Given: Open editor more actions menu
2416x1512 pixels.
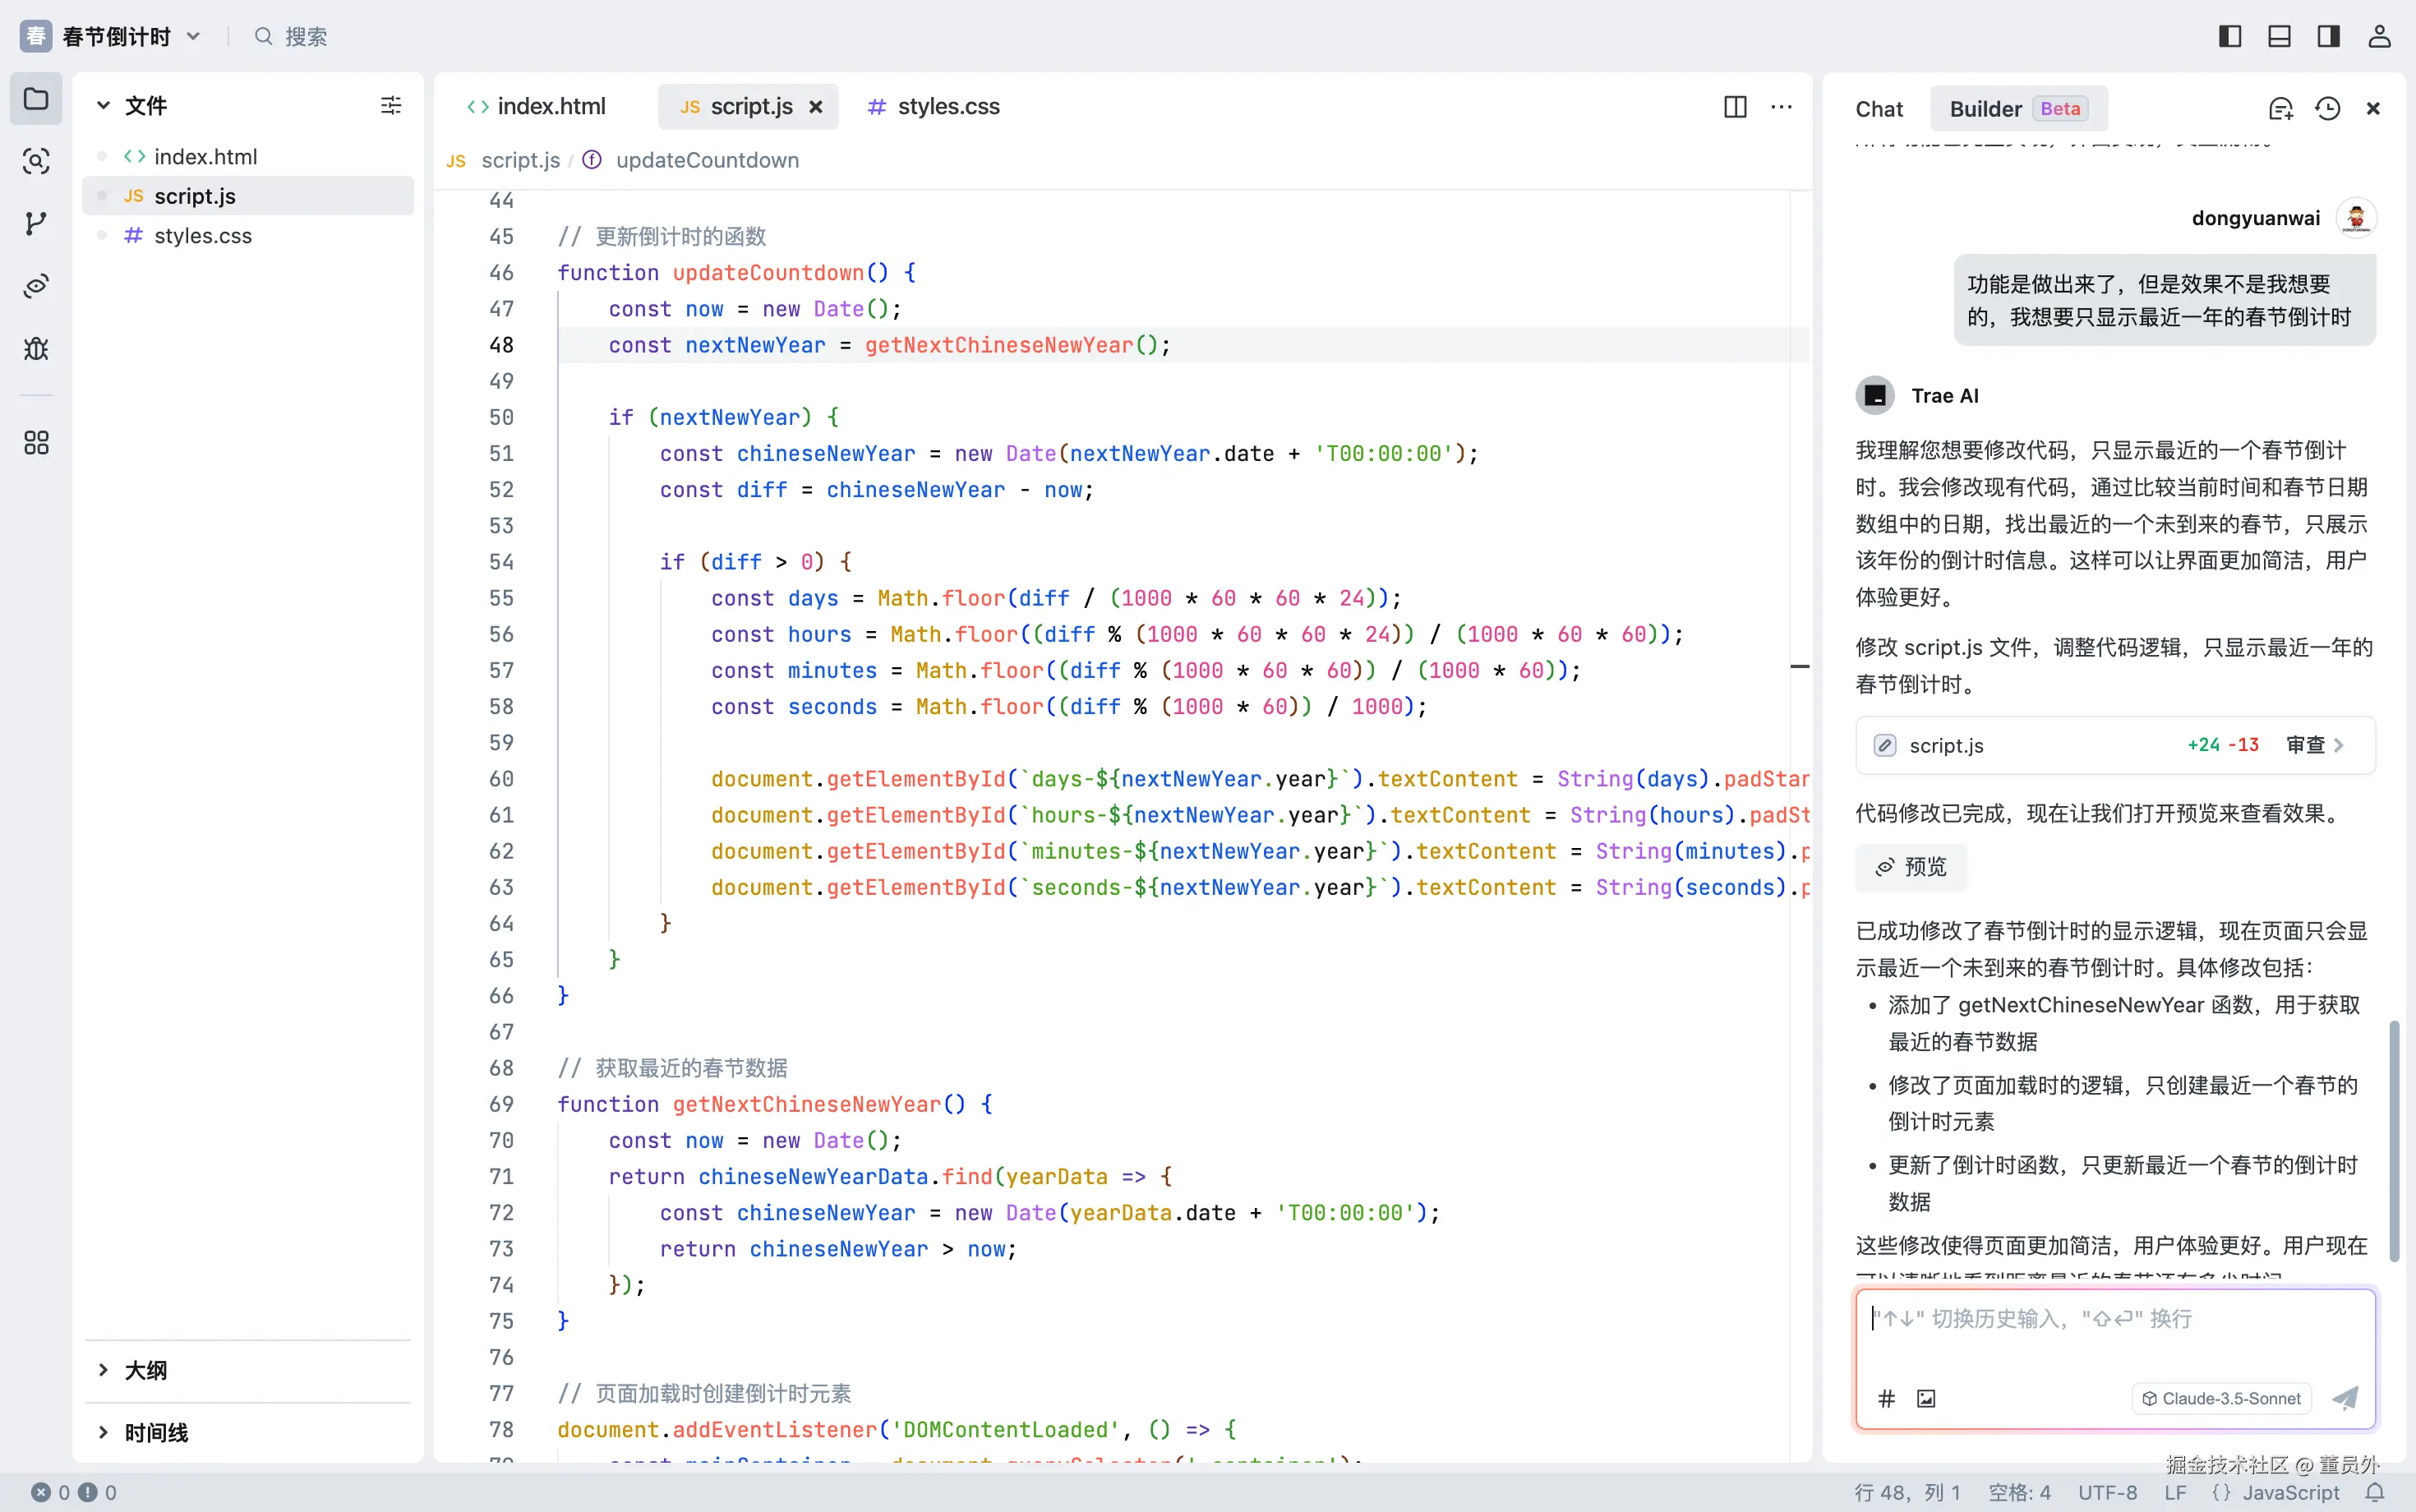Looking at the screenshot, I should click(1781, 107).
